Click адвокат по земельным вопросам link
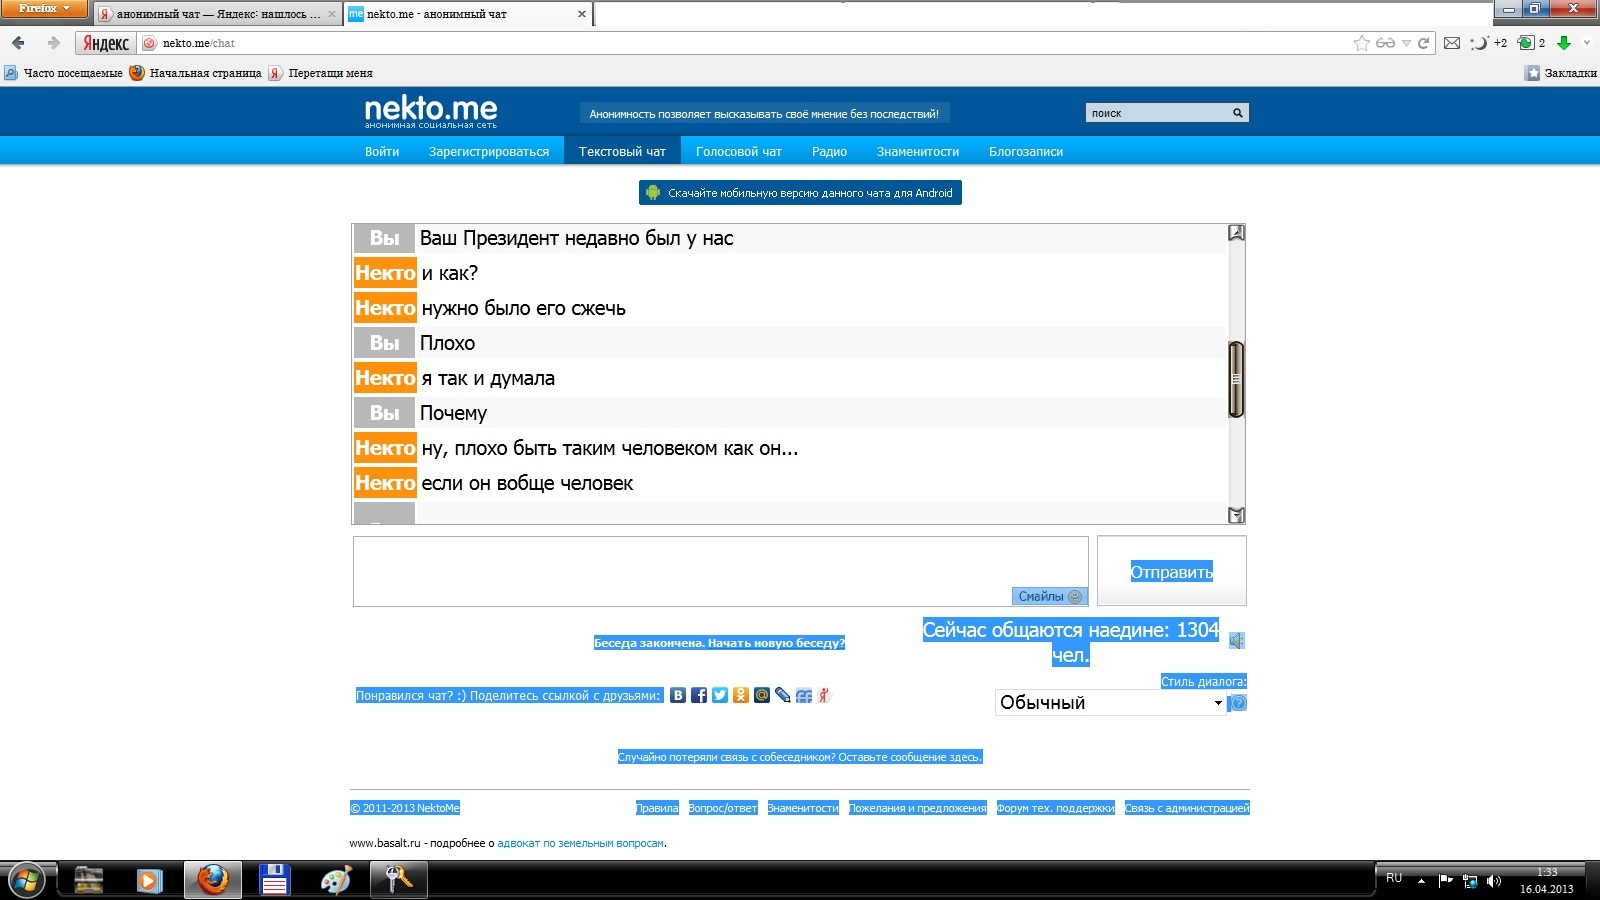Screen dimensions: 1600x900 580,843
